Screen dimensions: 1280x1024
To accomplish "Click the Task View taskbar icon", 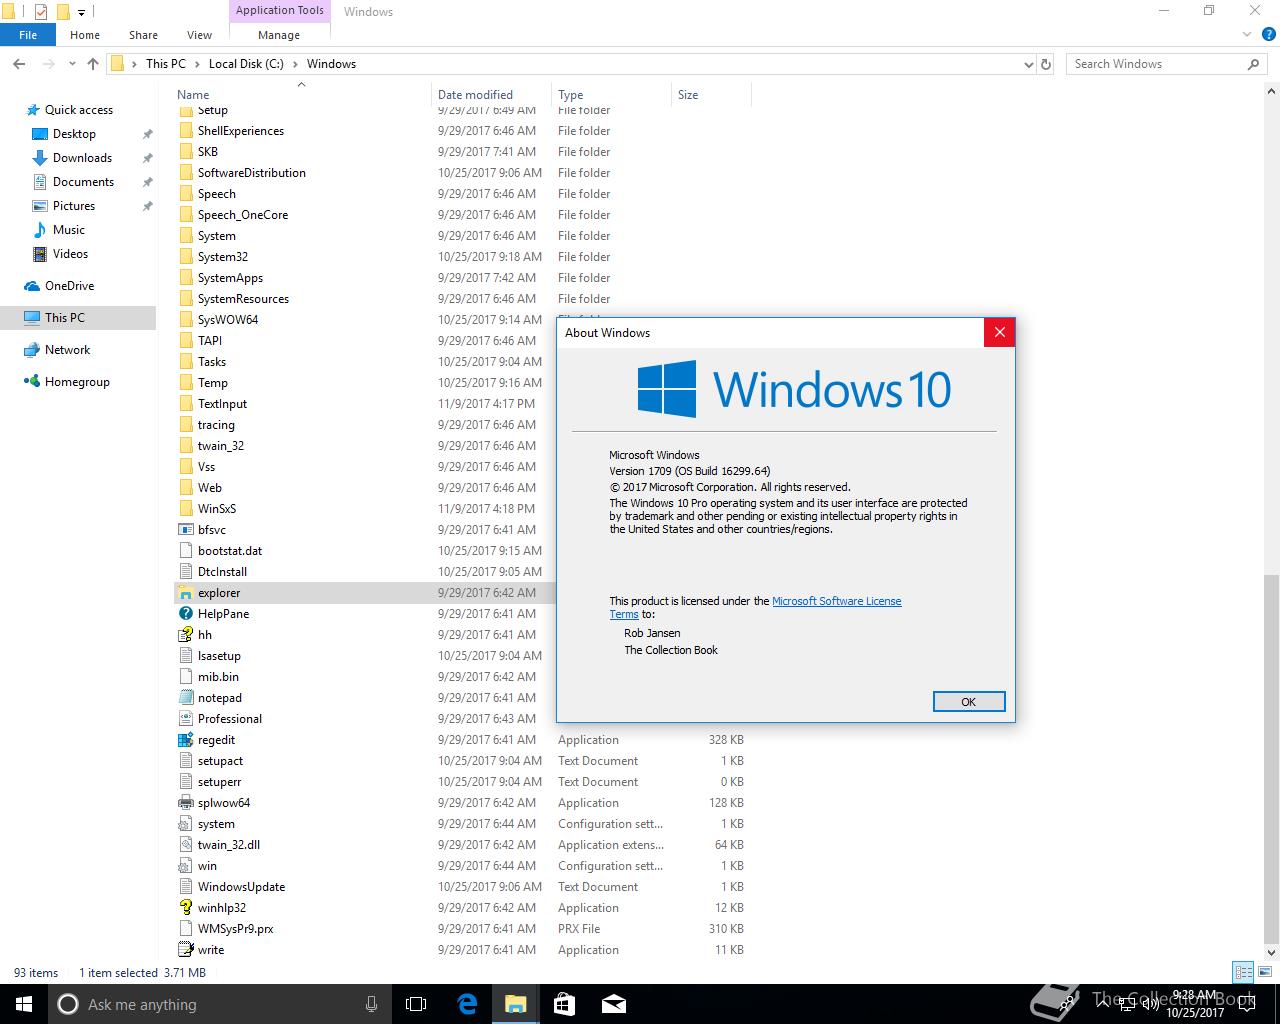I will 416,1004.
